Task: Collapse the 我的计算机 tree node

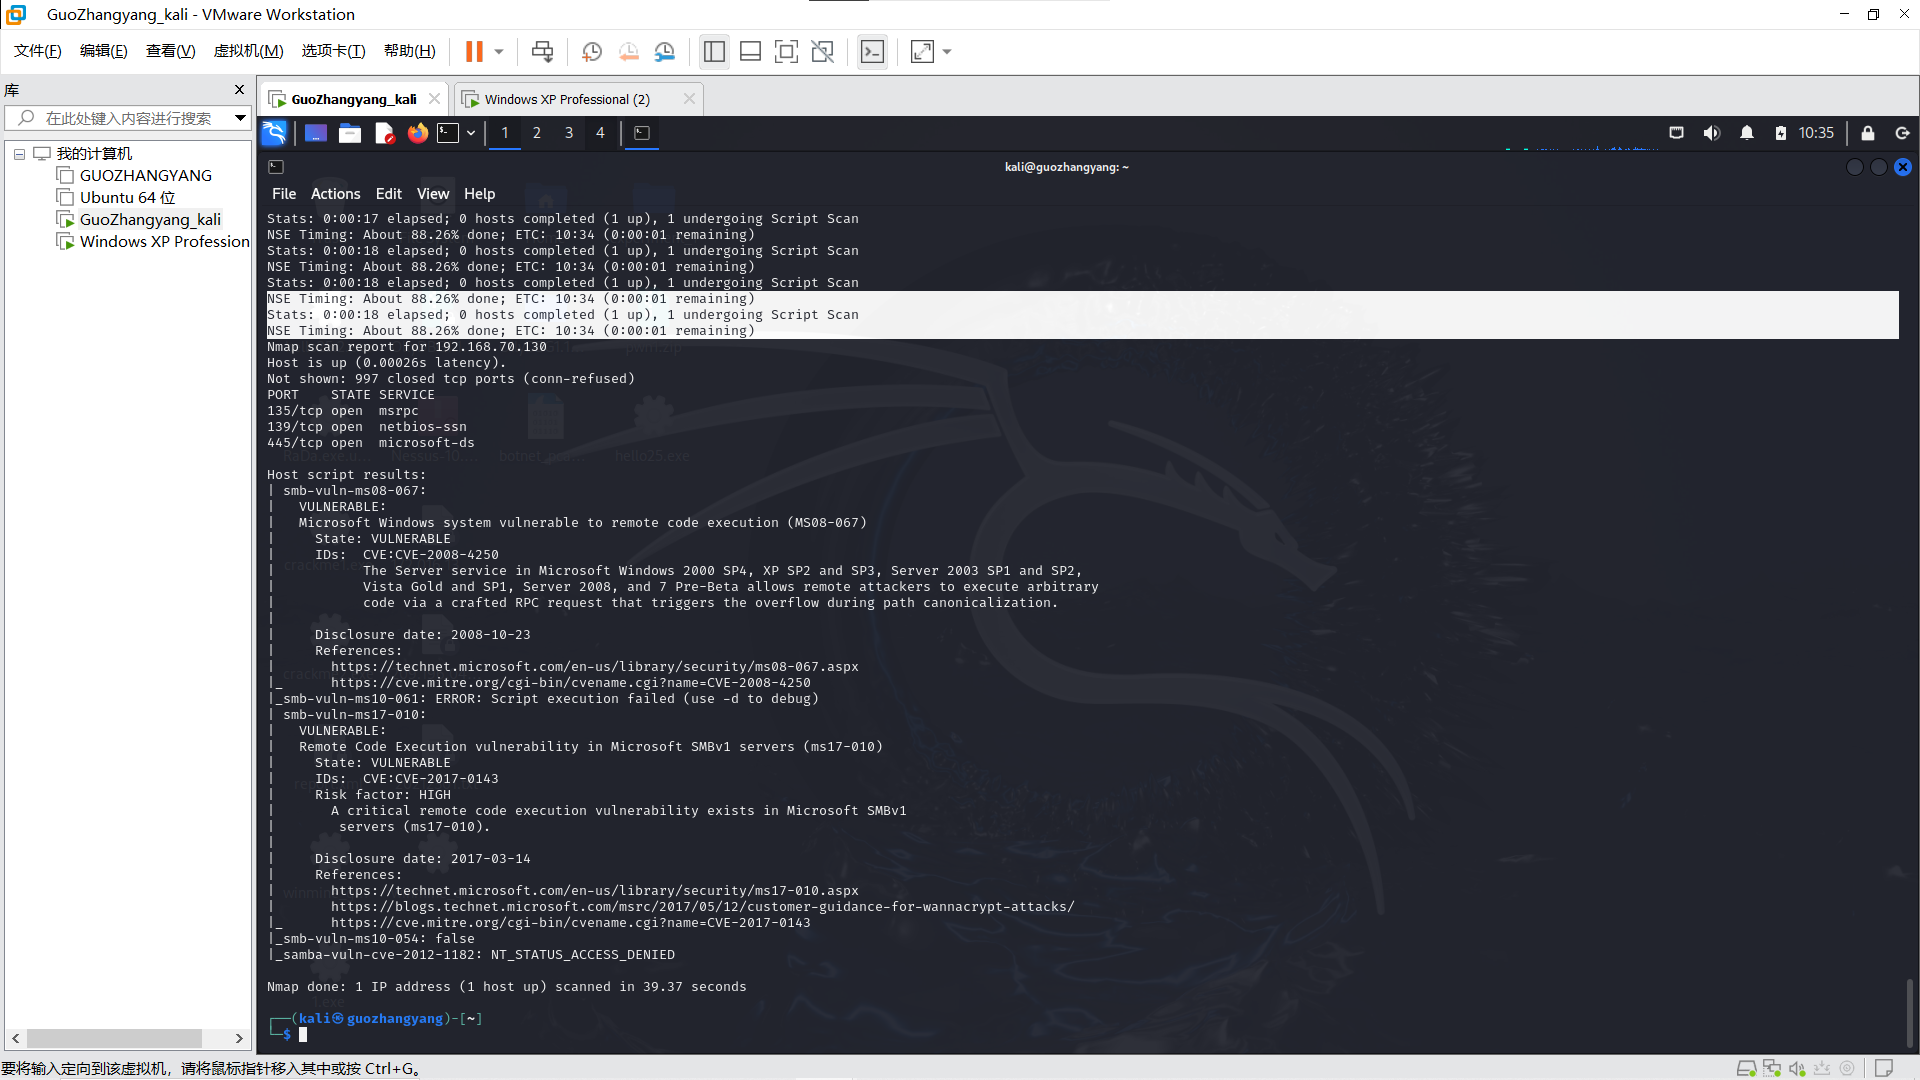Action: [x=19, y=154]
